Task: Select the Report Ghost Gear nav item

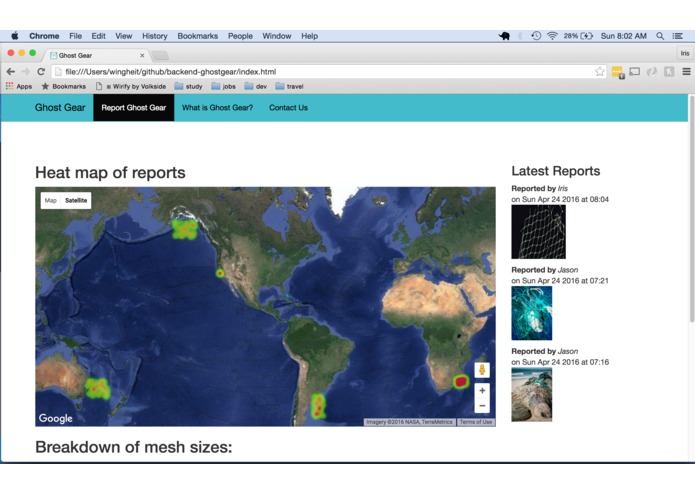Action: pyautogui.click(x=133, y=107)
